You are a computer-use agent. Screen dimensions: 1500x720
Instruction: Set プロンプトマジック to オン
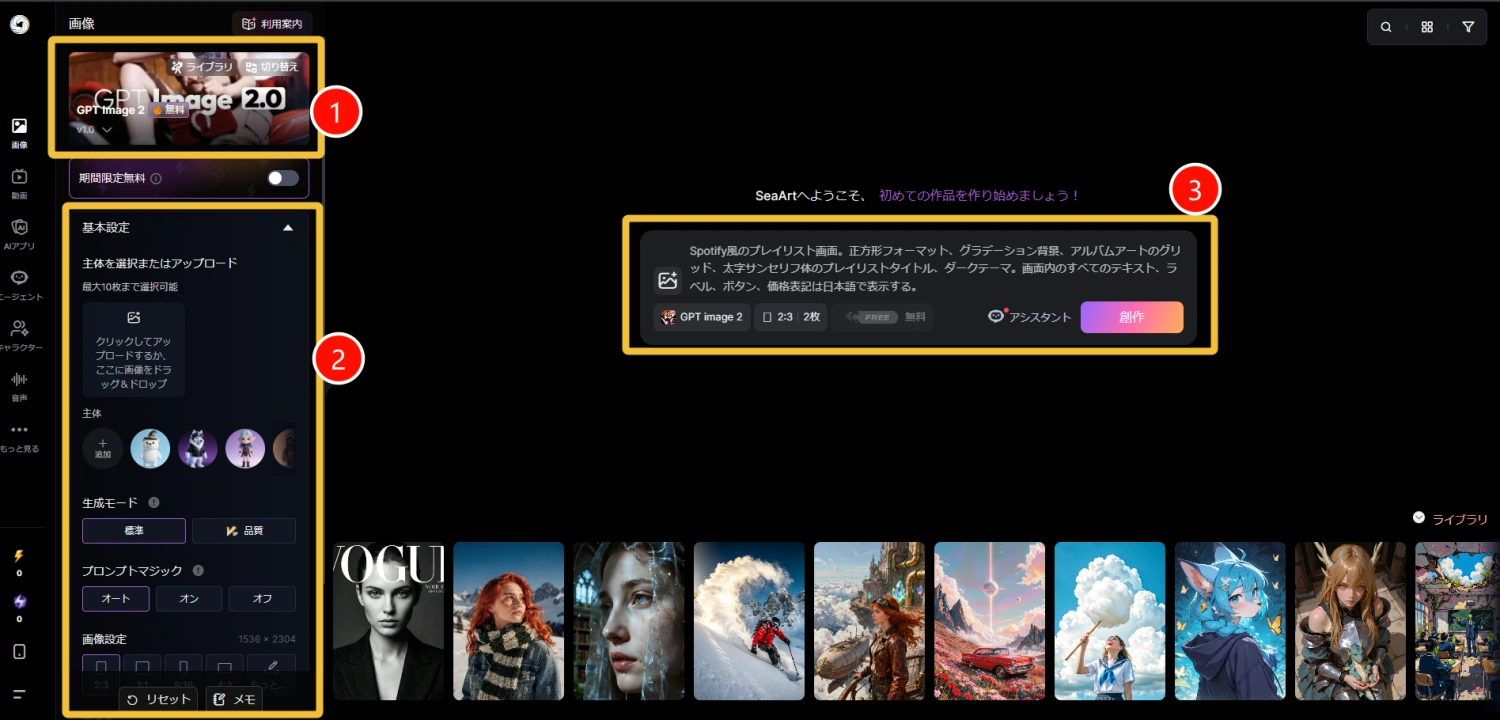point(189,599)
